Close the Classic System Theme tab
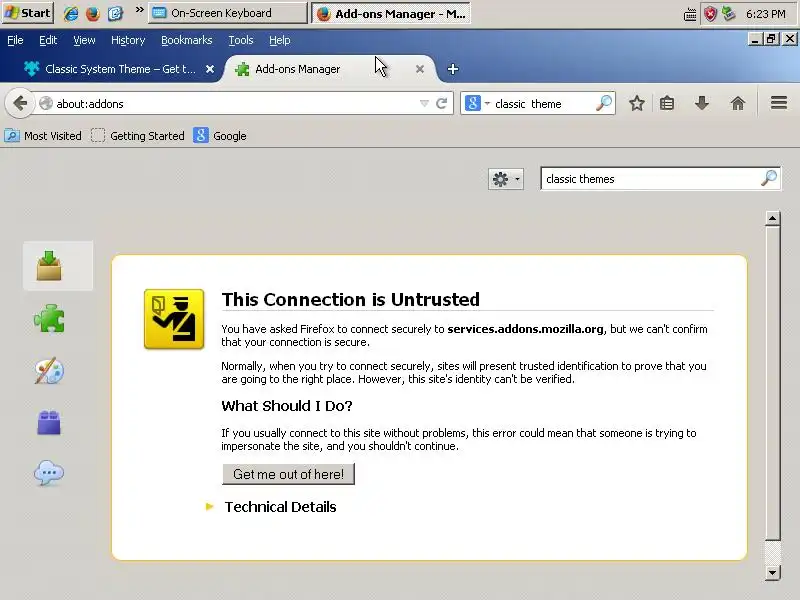Image resolution: width=800 pixels, height=600 pixels. coord(210,69)
